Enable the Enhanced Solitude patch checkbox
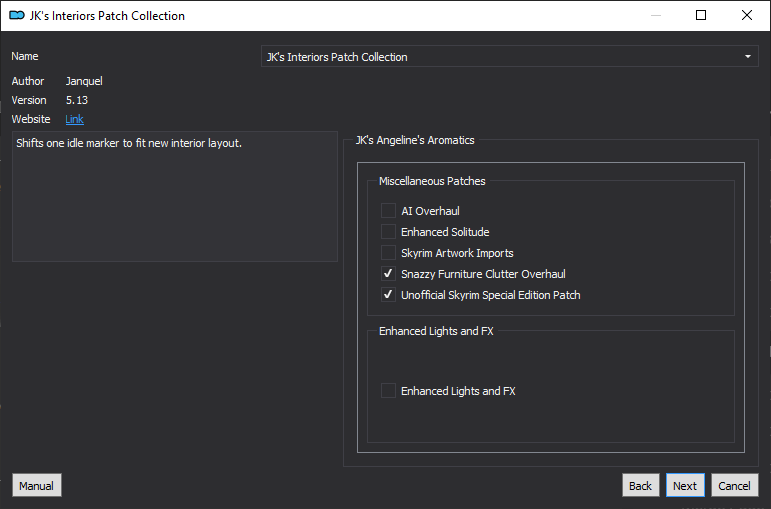This screenshot has width=771, height=509. [x=388, y=232]
